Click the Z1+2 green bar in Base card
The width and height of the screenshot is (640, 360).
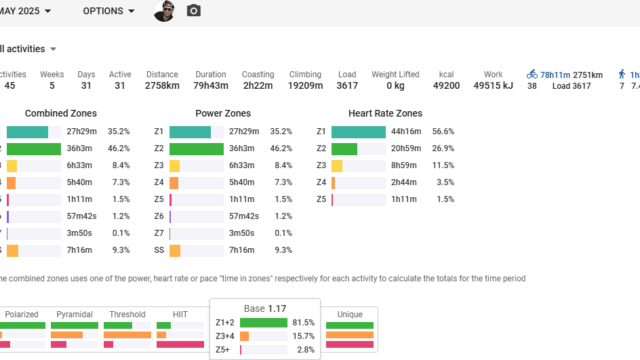pos(263,323)
